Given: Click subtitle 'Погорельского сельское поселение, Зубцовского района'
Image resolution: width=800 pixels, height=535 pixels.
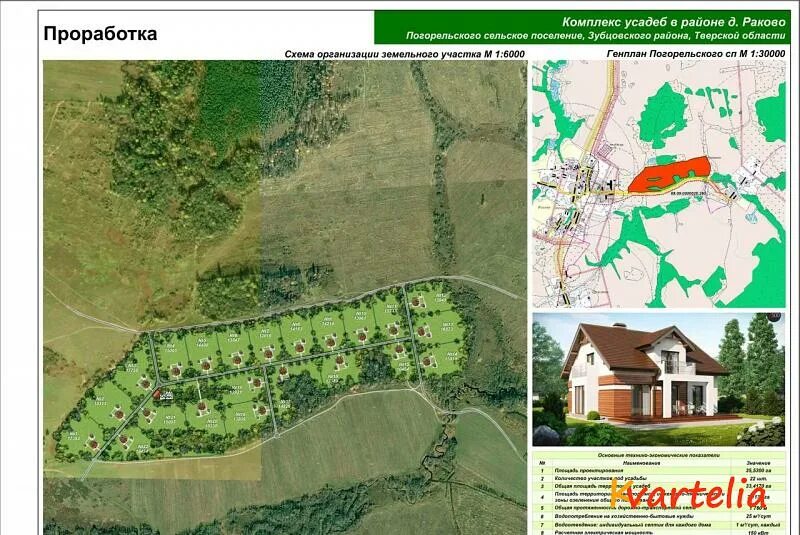Looking at the screenshot, I should click(x=546, y=36).
